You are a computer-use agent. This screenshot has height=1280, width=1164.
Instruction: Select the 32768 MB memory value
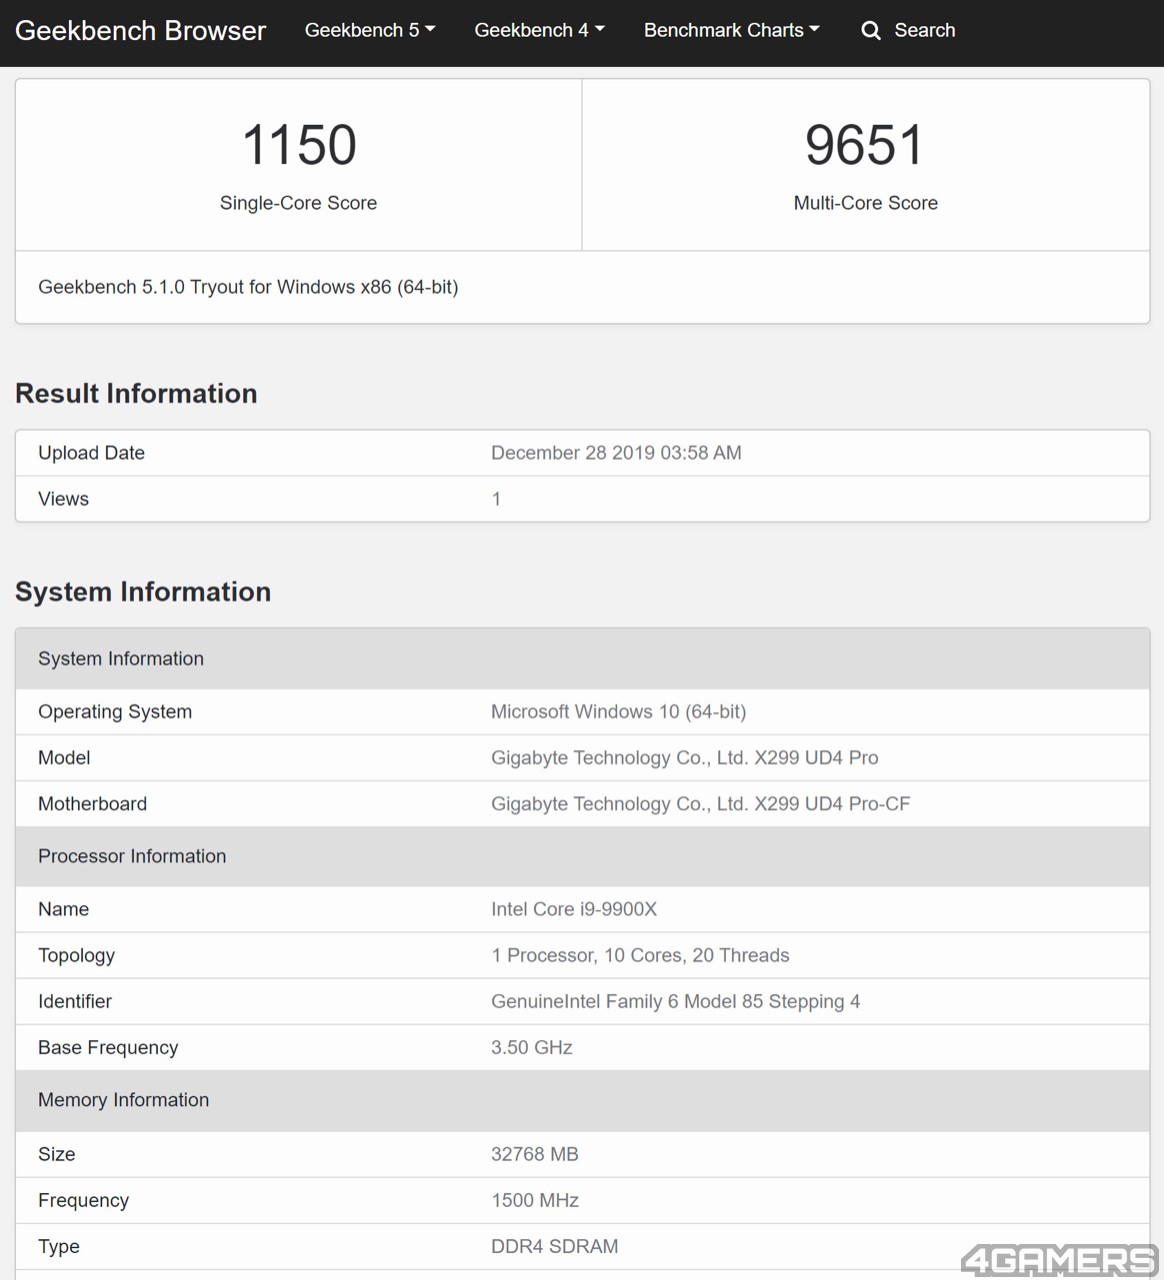click(535, 1154)
